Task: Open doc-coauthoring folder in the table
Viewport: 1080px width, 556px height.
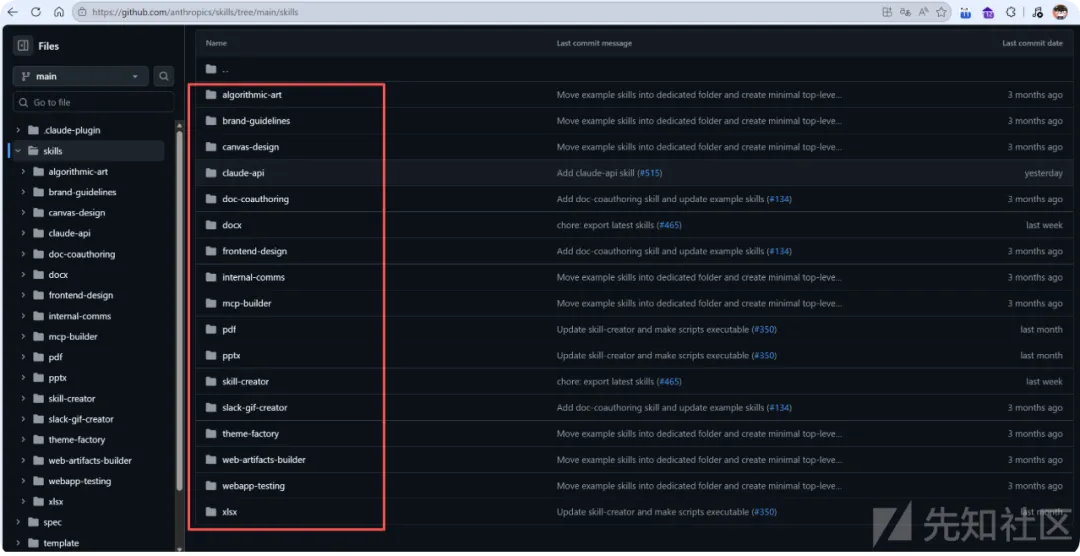Action: coord(256,199)
